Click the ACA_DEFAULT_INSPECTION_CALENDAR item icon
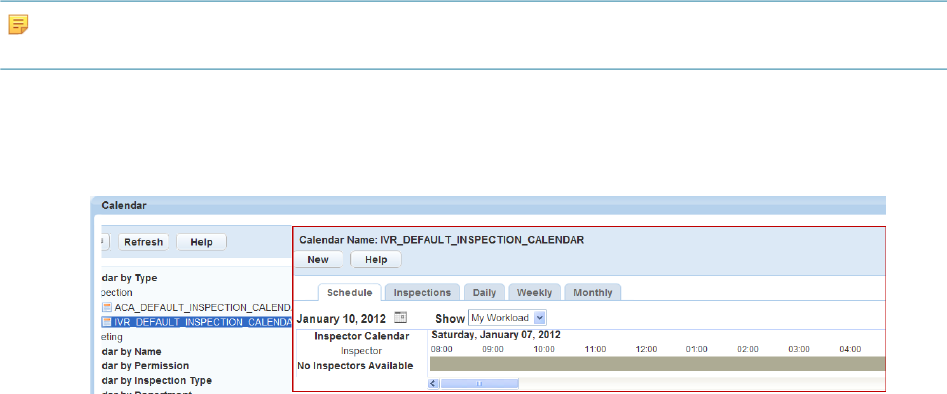This screenshot has height=394, width=947. point(107,307)
